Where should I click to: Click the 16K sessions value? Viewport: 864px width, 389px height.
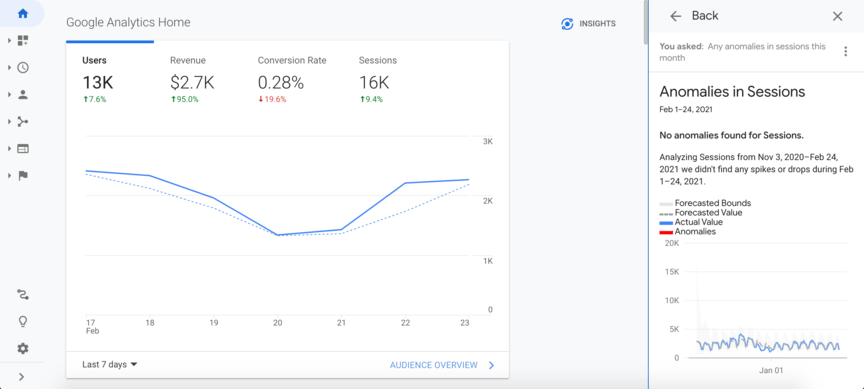pyautogui.click(x=374, y=83)
